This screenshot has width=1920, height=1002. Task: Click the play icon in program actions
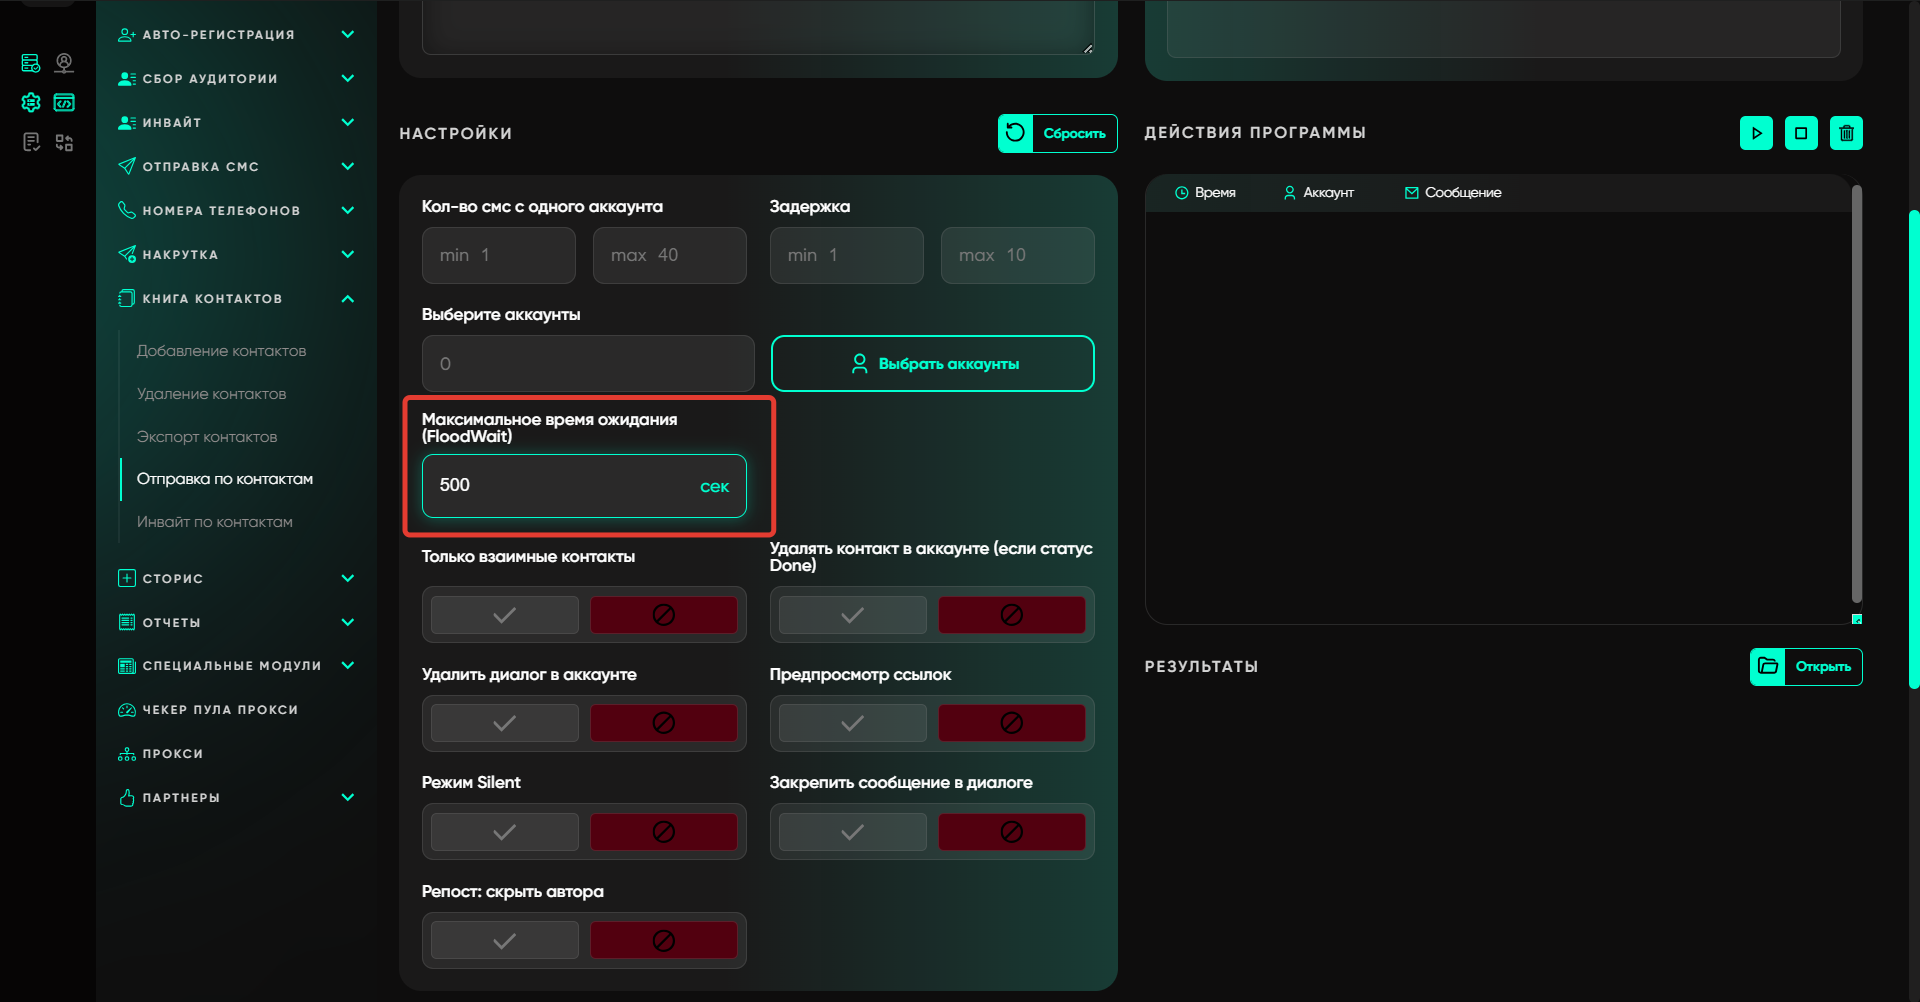click(x=1756, y=133)
